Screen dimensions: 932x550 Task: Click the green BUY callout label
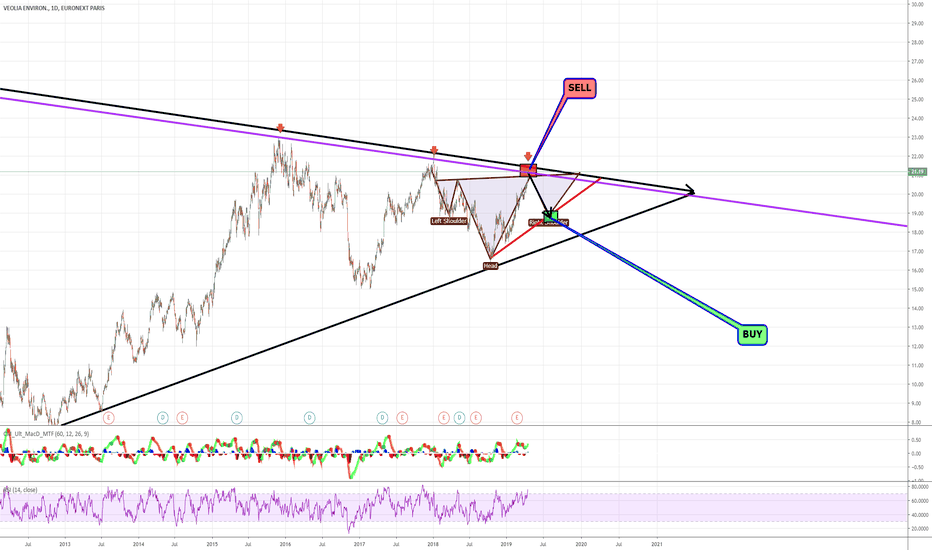[x=752, y=334]
